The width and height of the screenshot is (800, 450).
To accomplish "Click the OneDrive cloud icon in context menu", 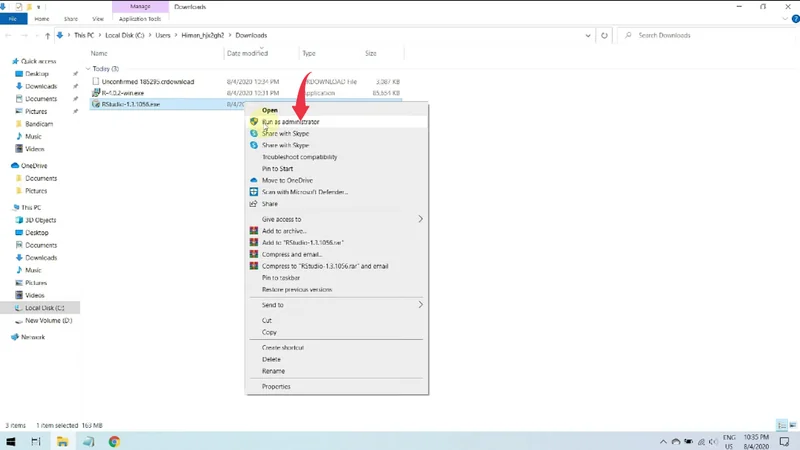I will (x=254, y=180).
